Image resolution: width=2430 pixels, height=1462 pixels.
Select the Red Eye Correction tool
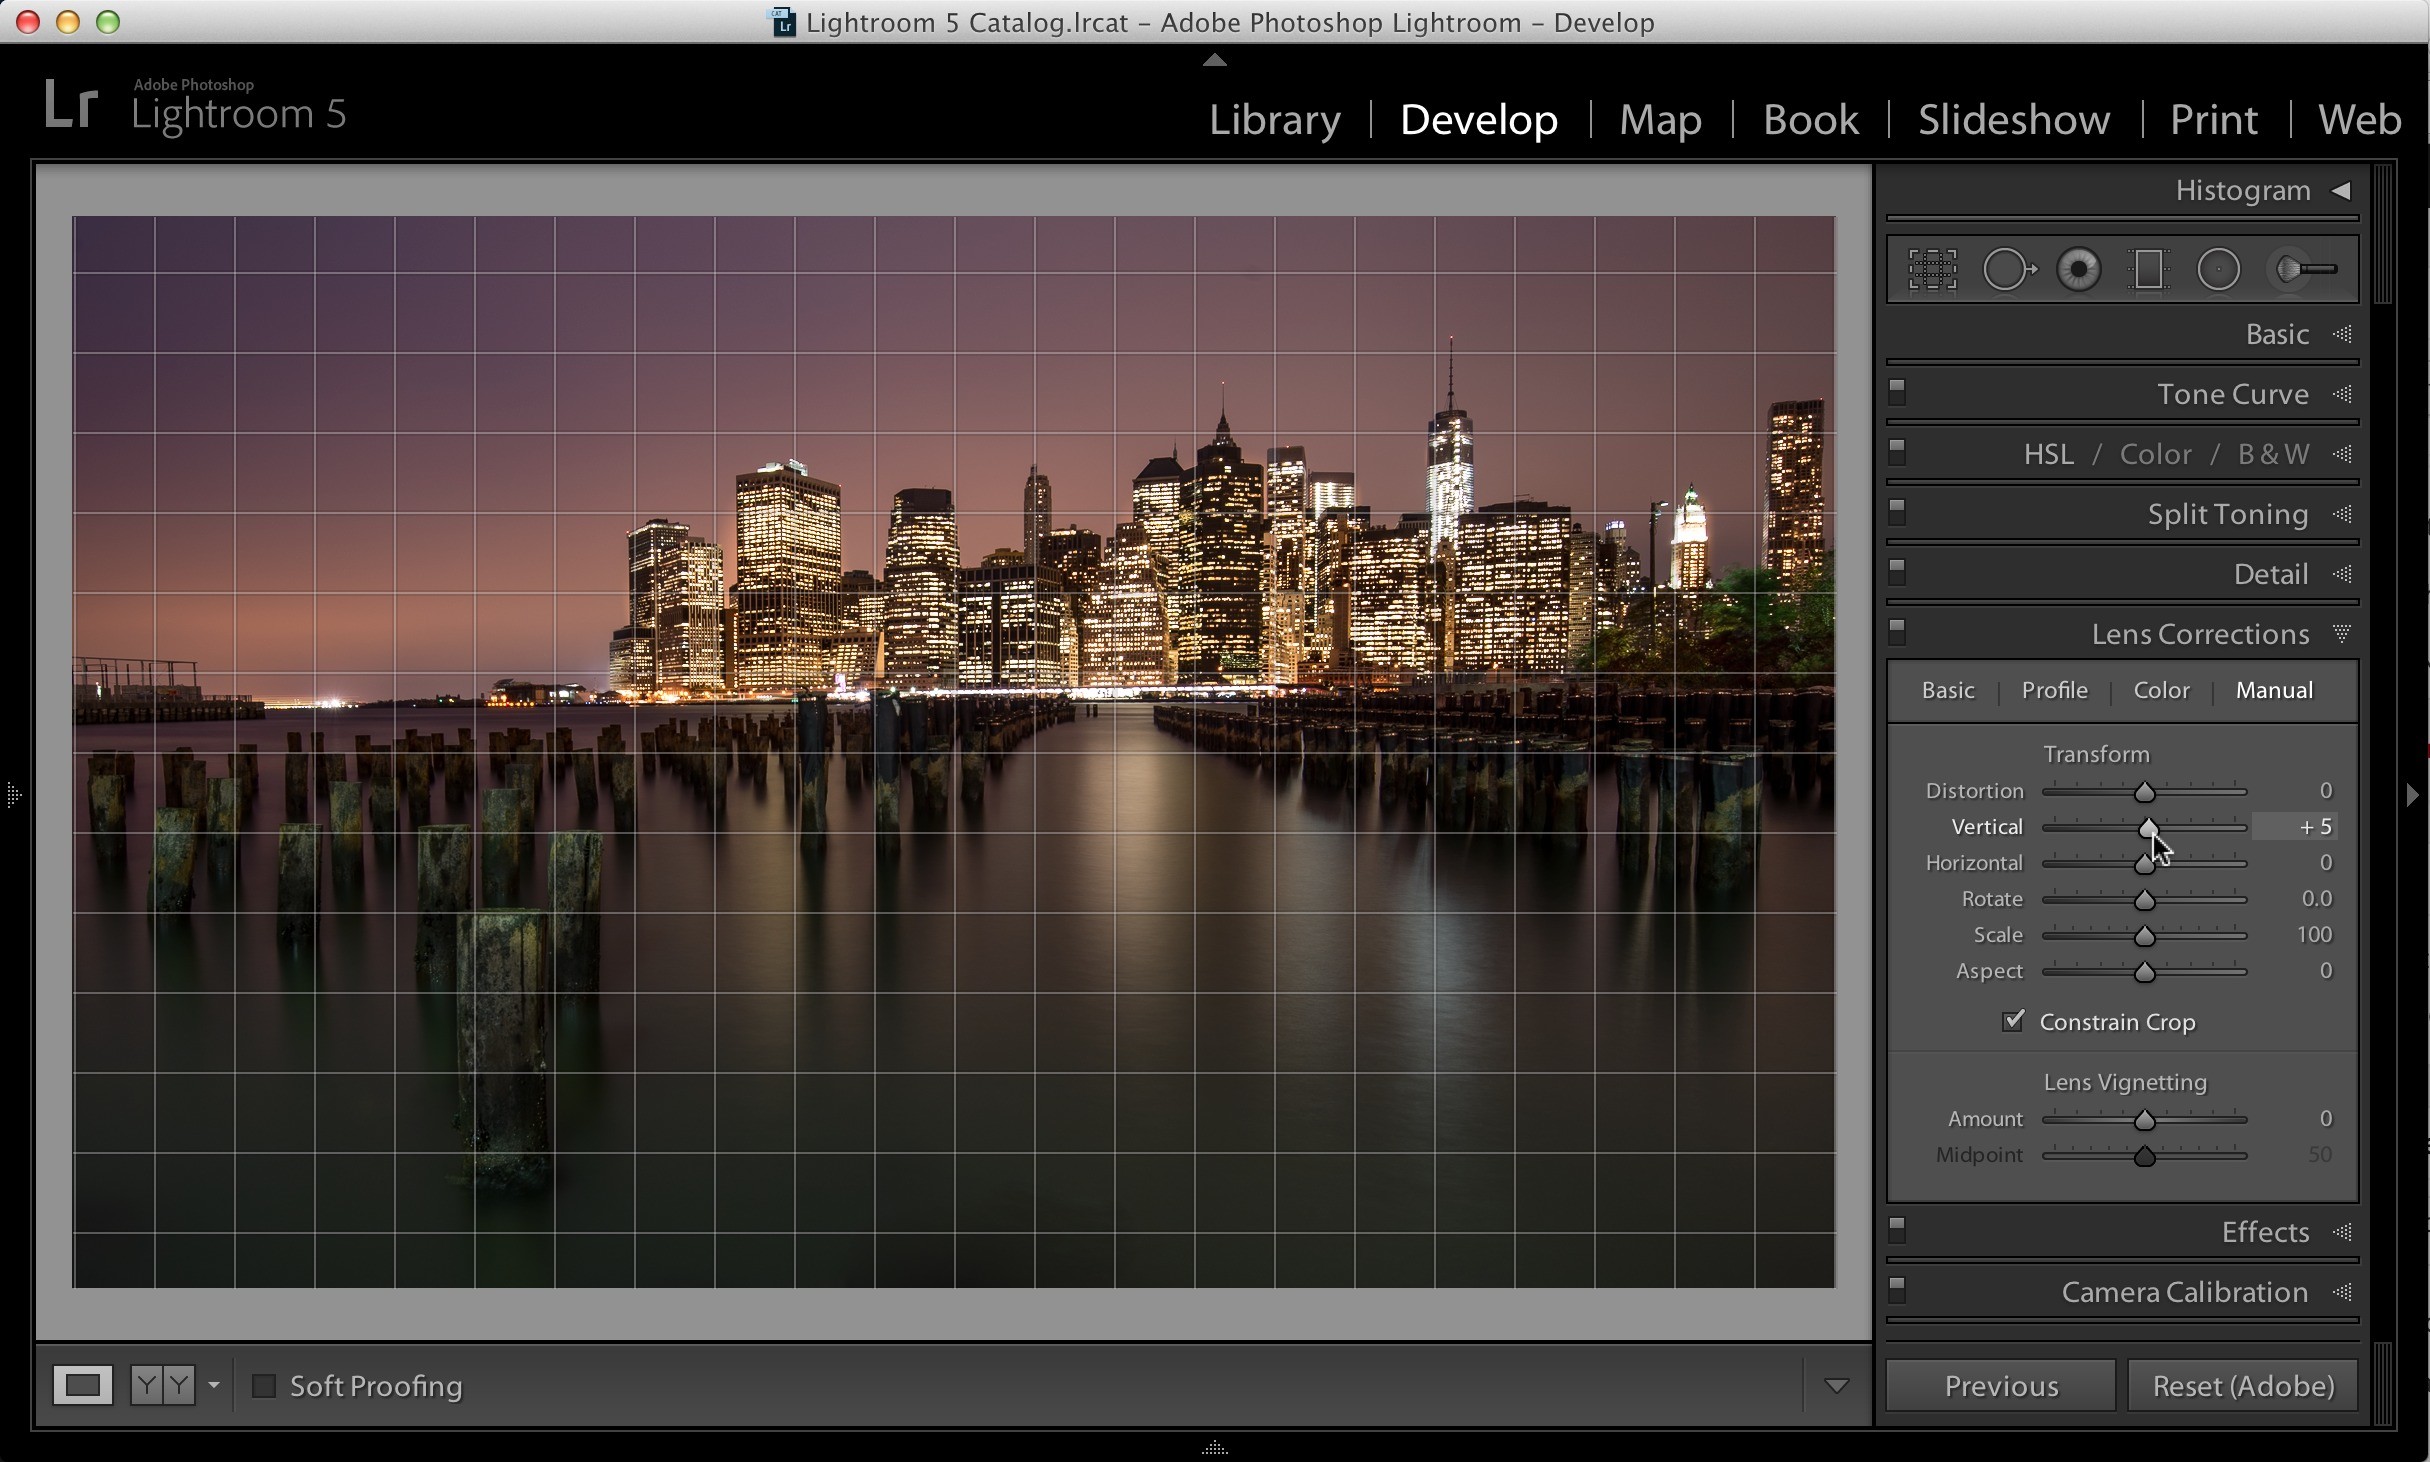[x=2079, y=270]
